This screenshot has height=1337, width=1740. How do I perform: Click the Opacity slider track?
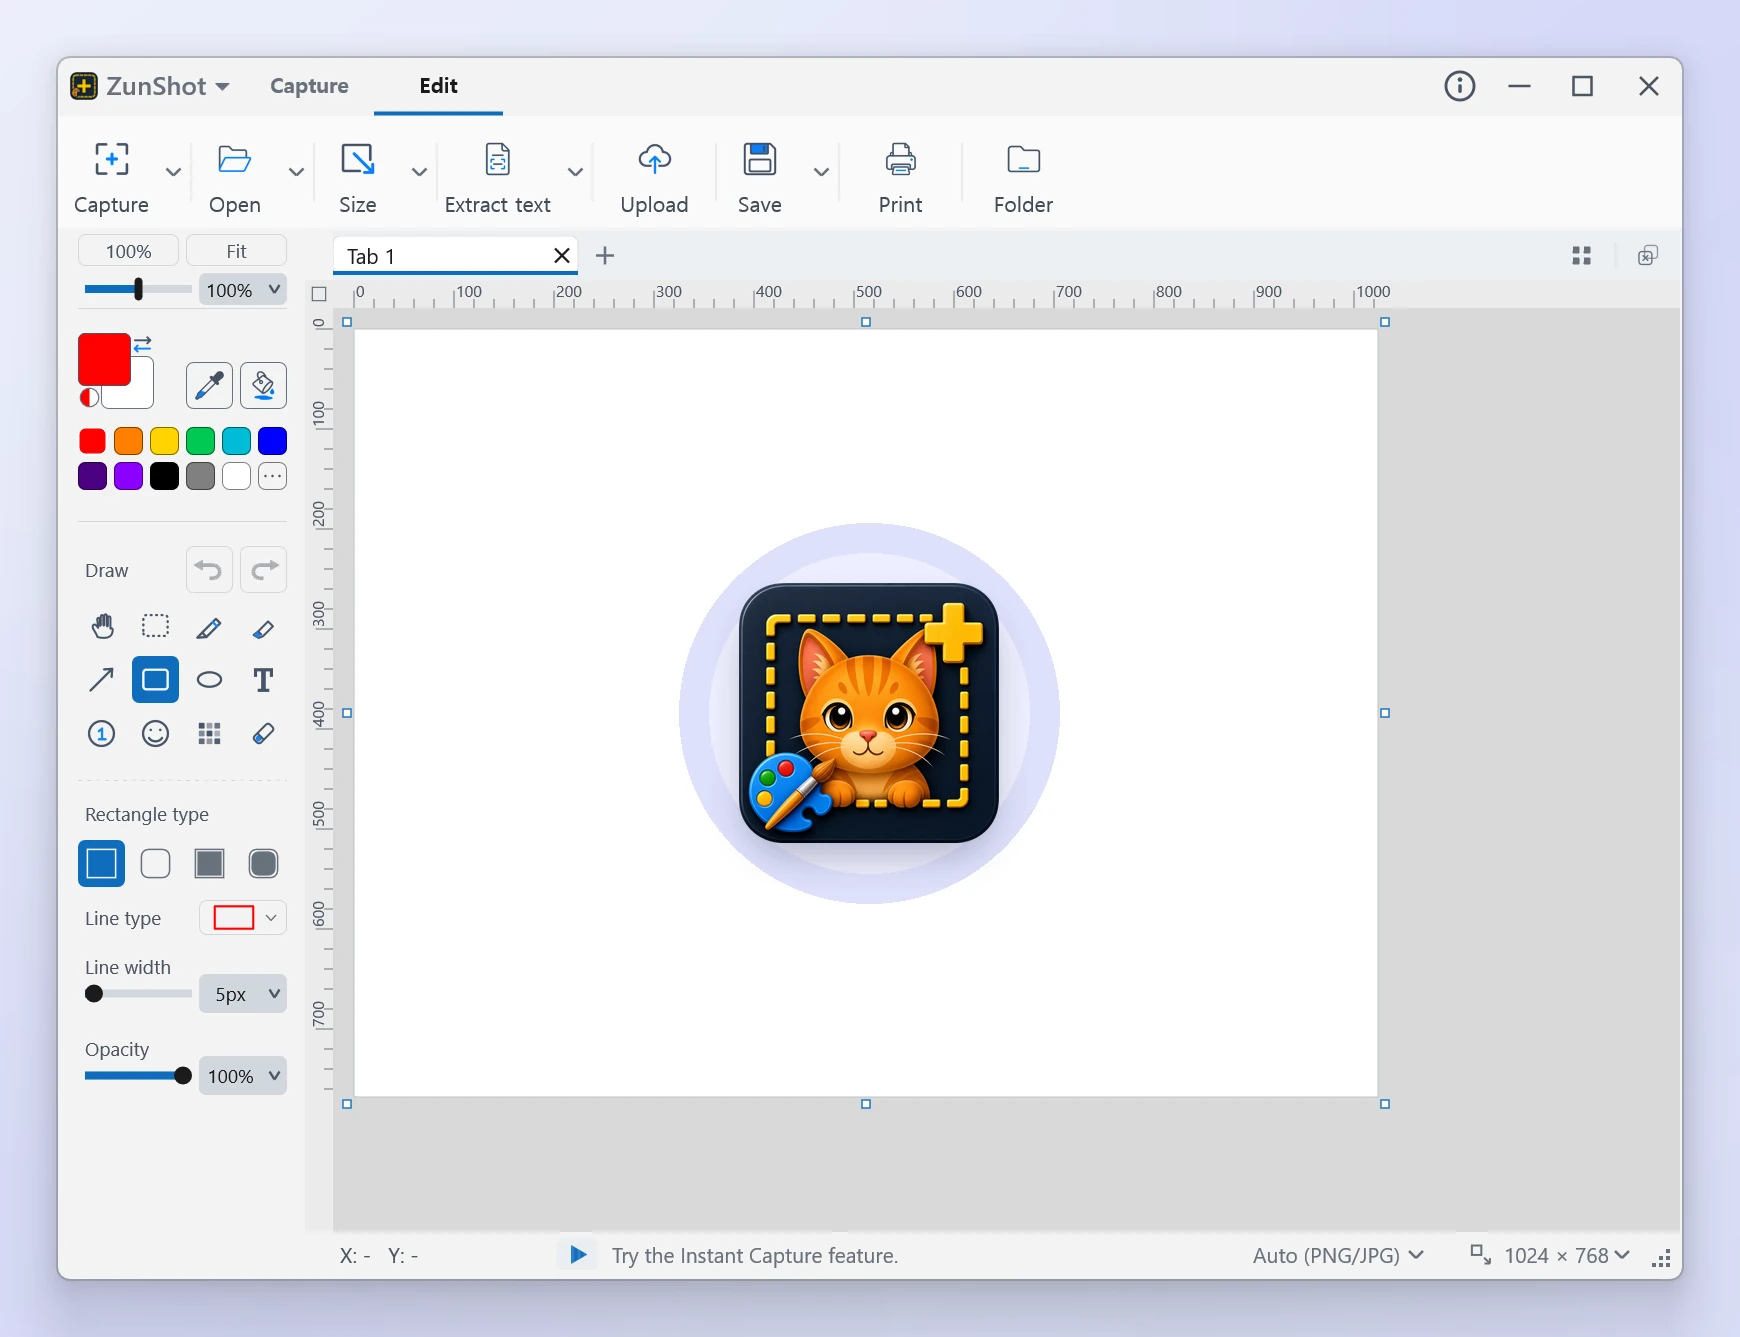137,1076
